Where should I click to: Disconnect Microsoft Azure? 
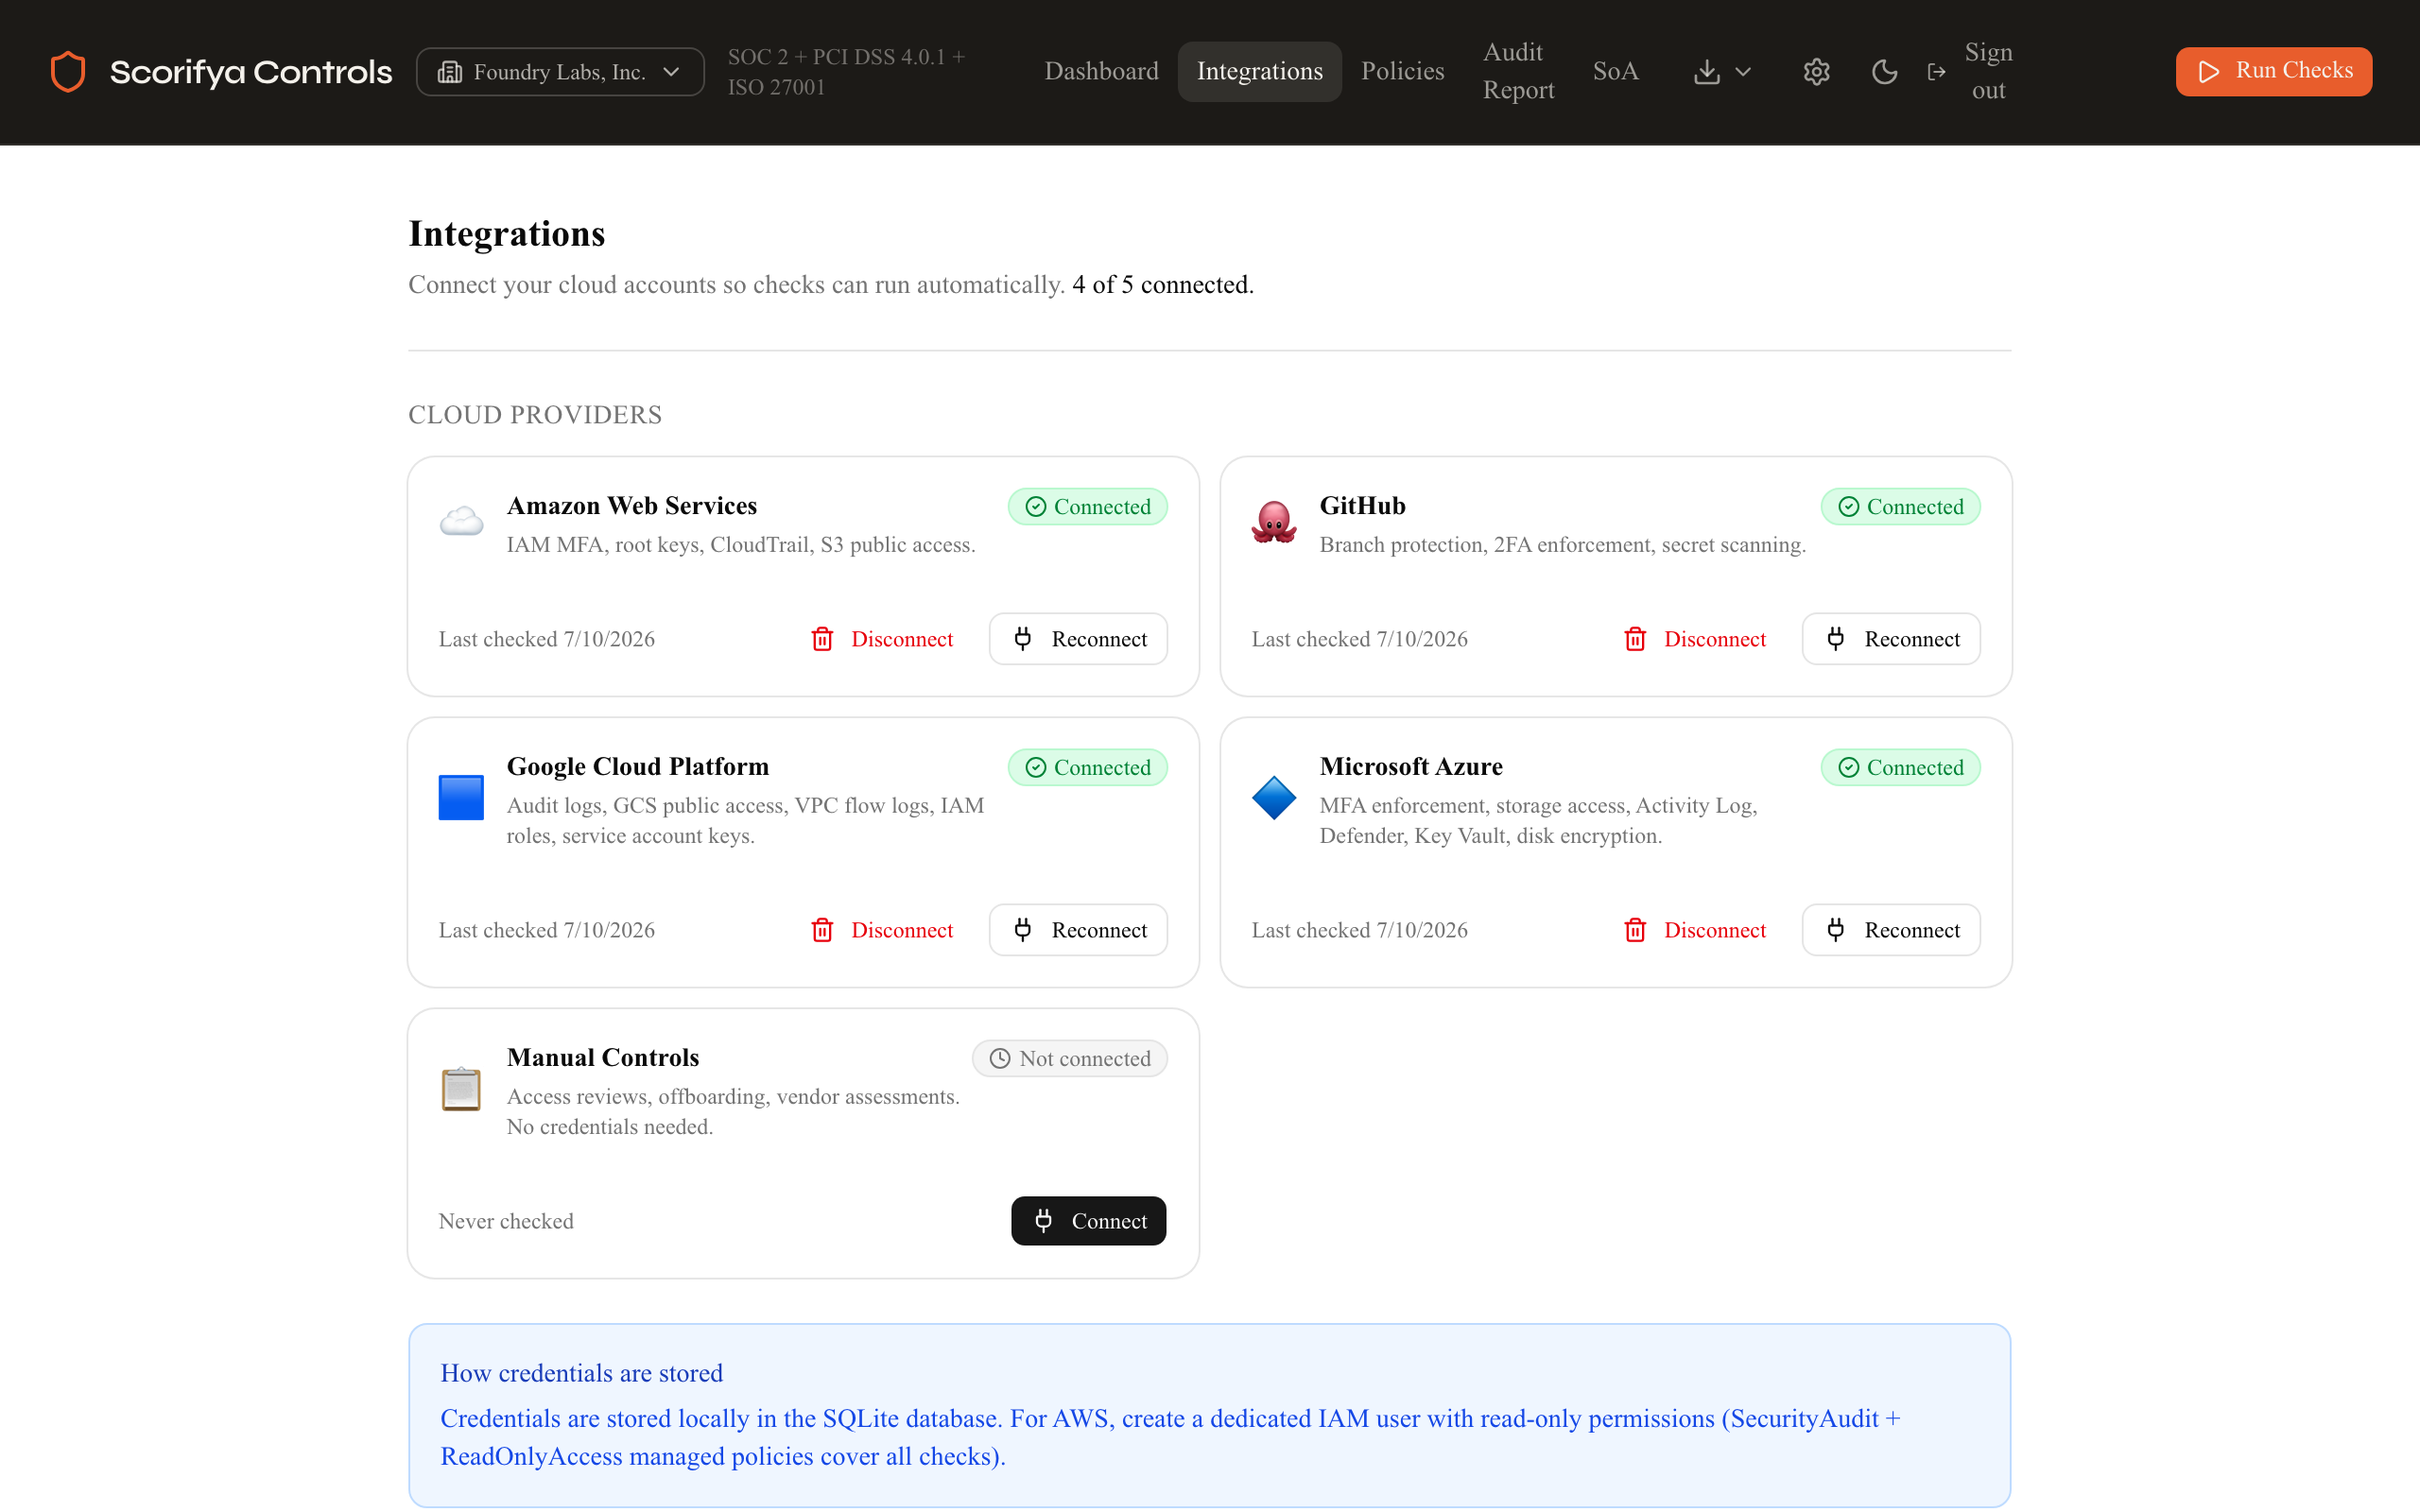pos(1694,930)
